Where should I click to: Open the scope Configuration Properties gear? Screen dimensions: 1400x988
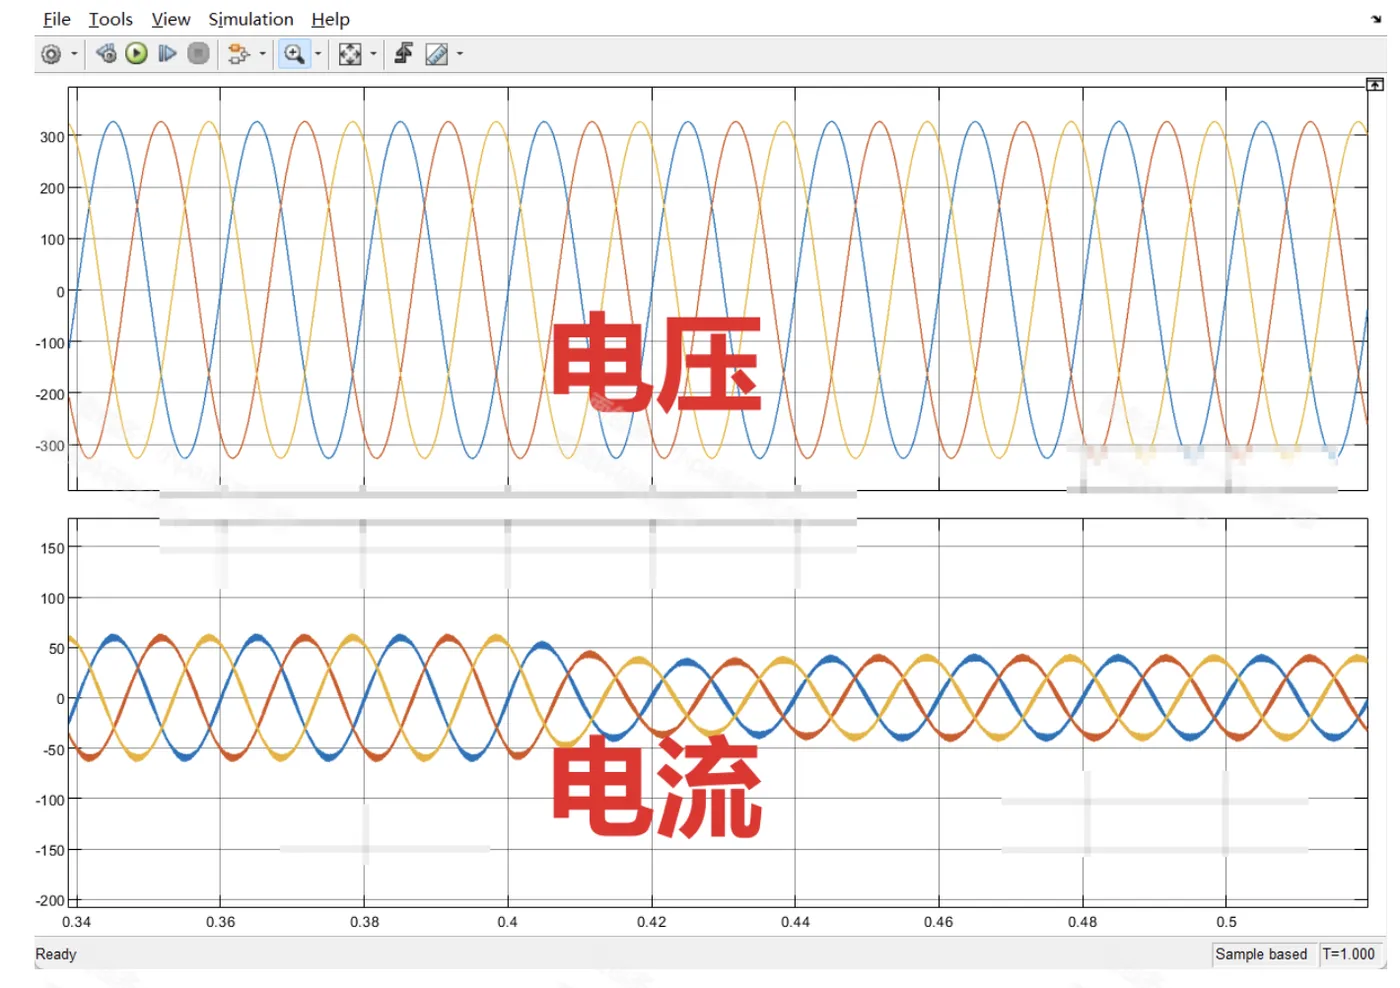(52, 54)
